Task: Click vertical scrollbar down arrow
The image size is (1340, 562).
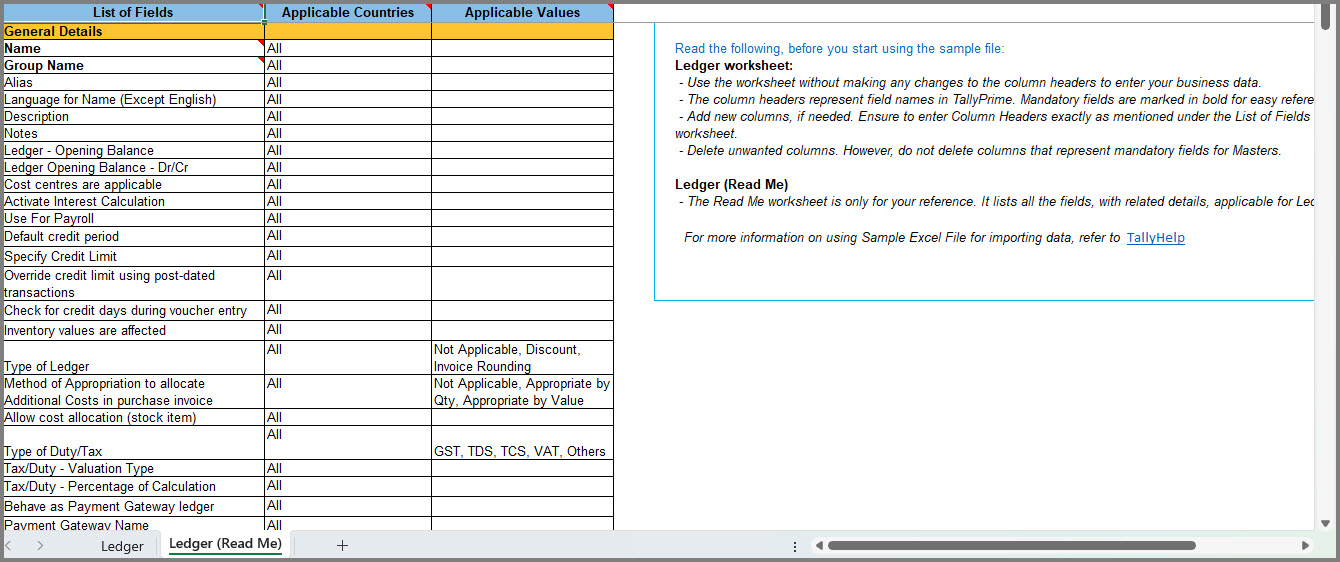Action: point(1325,523)
